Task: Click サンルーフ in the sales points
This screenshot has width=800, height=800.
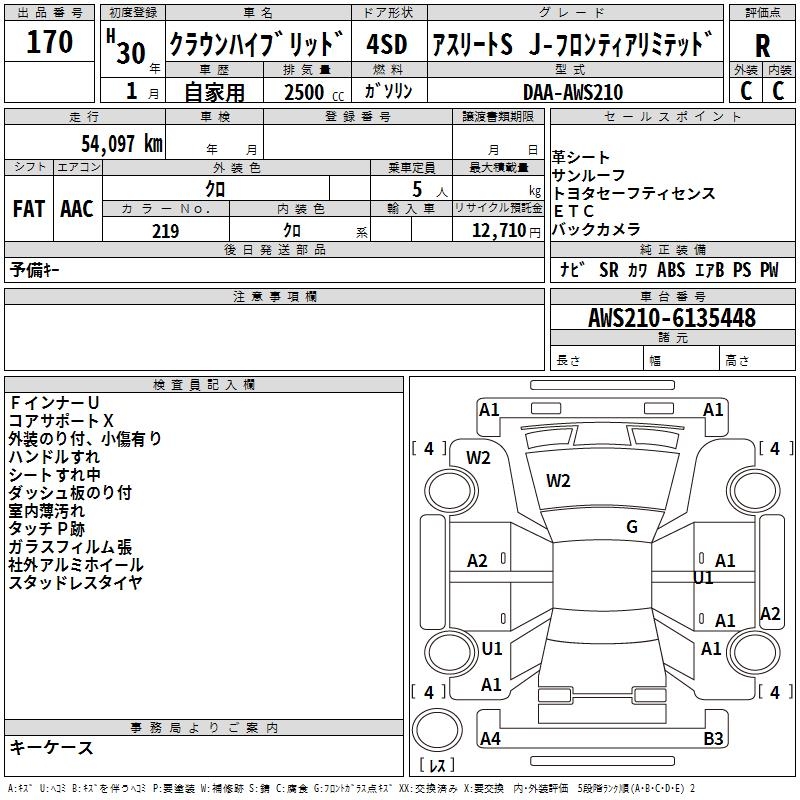Action: click(x=589, y=176)
